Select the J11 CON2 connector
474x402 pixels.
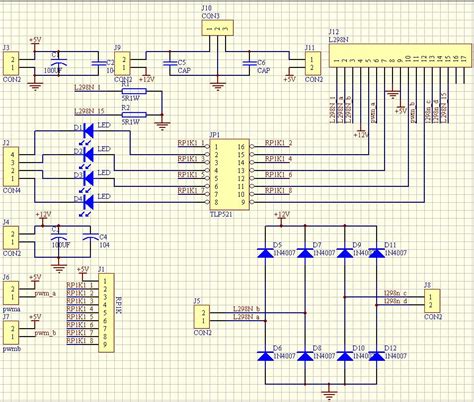(x=313, y=64)
